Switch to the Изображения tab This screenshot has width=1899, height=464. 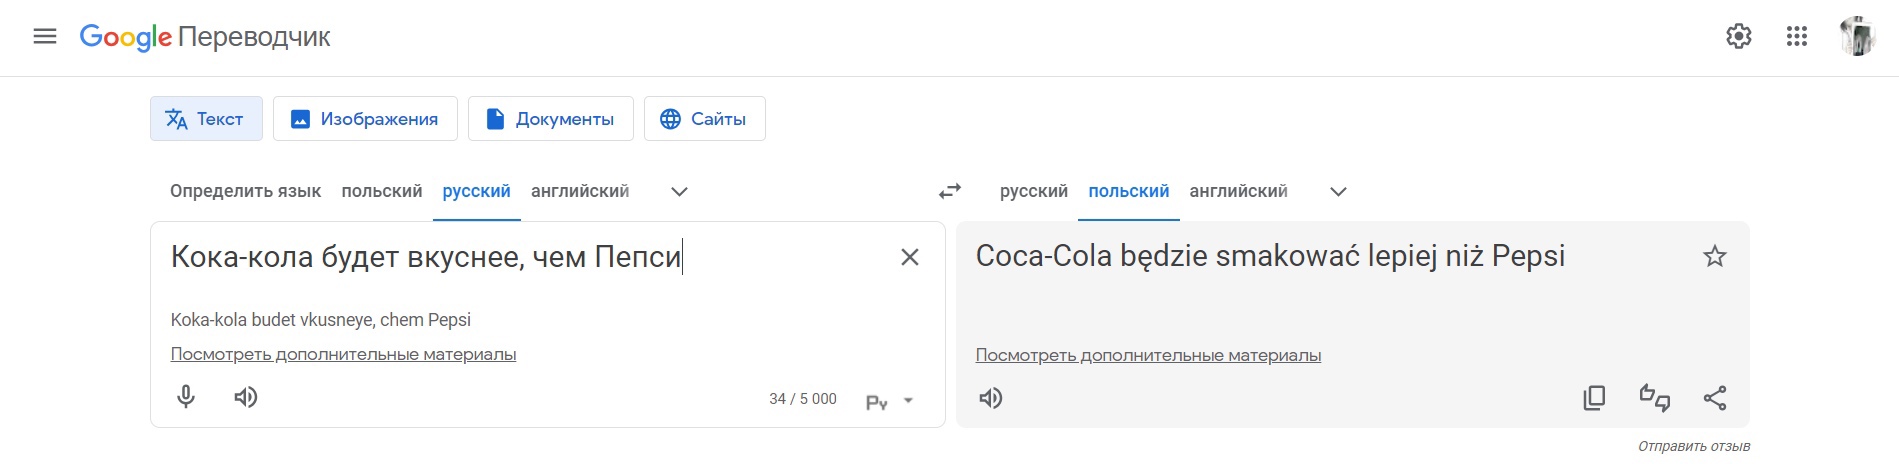click(x=365, y=119)
